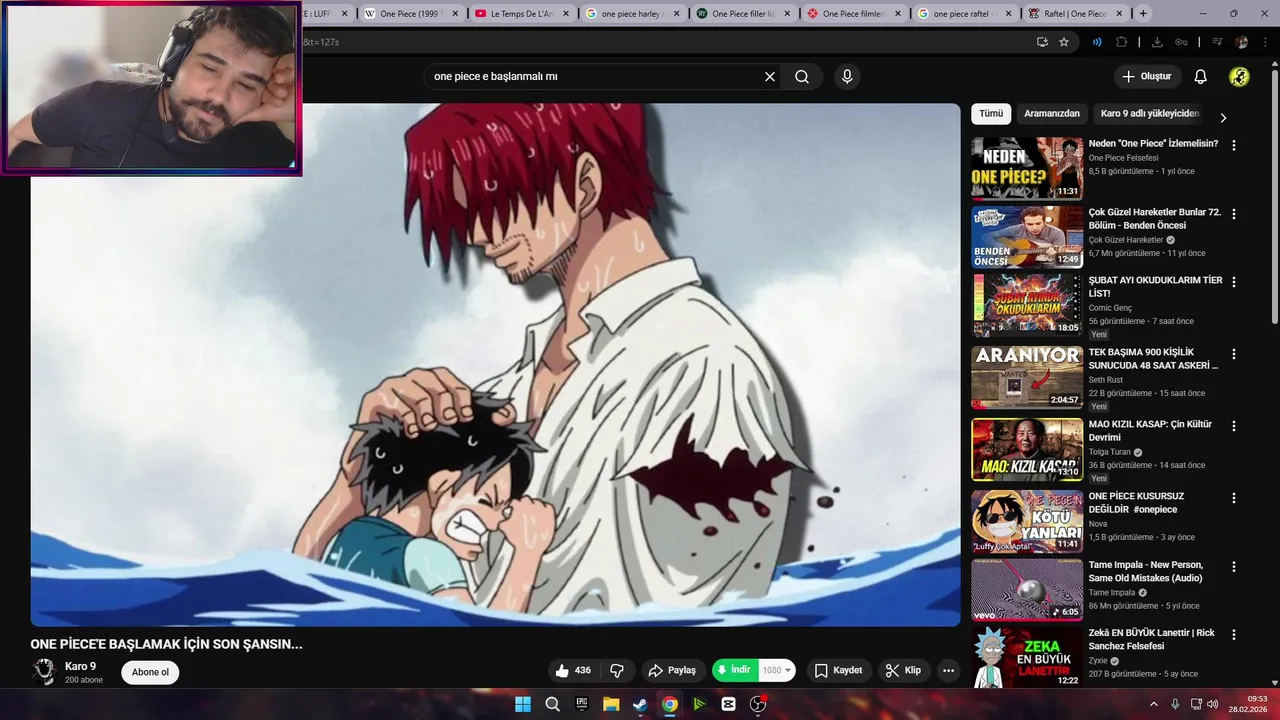Open options menu for ŞUBAT AYI OKUDUKLARIM
The height and width of the screenshot is (720, 1280).
(x=1233, y=282)
